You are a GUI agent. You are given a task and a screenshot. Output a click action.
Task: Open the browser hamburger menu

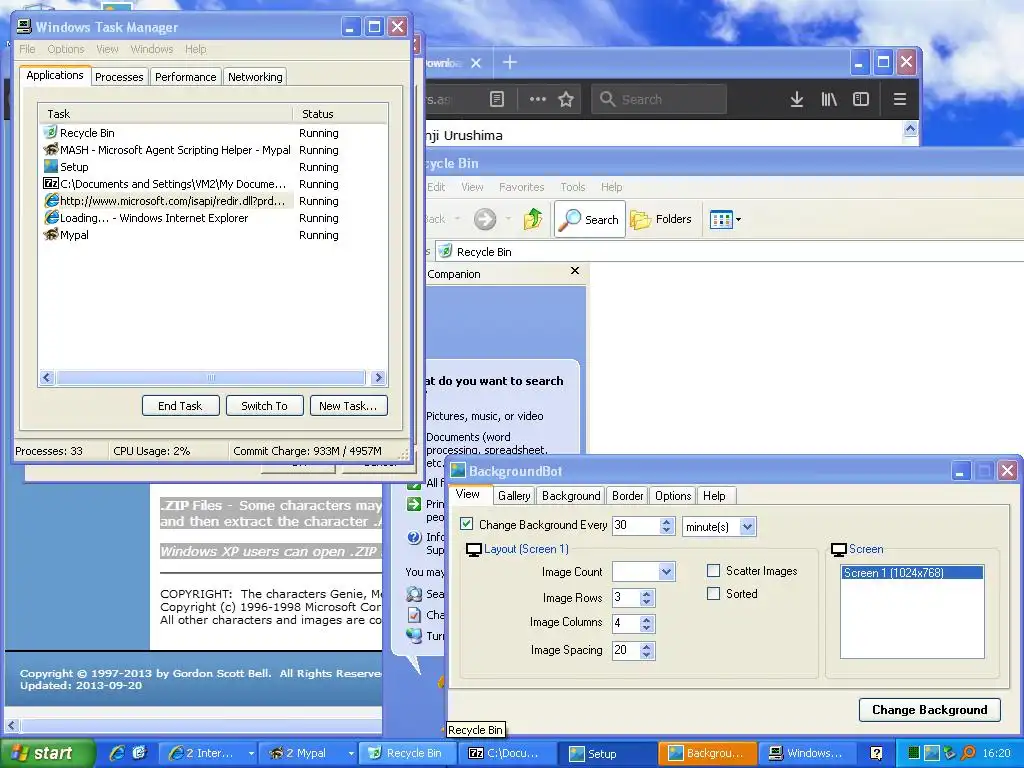point(900,99)
